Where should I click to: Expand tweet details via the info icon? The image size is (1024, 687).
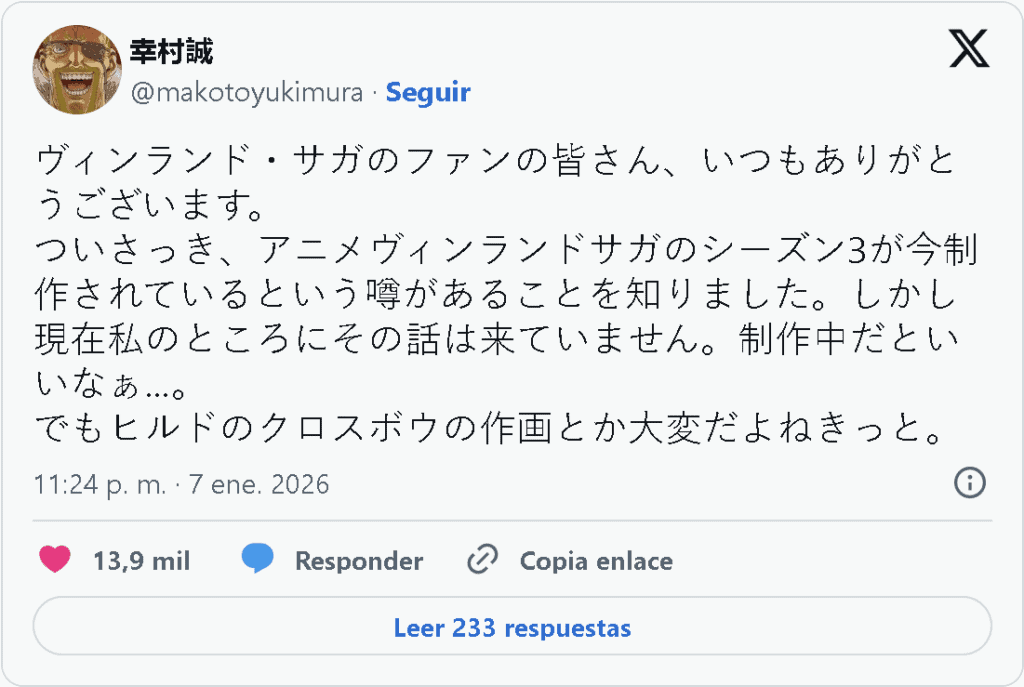coord(968,484)
